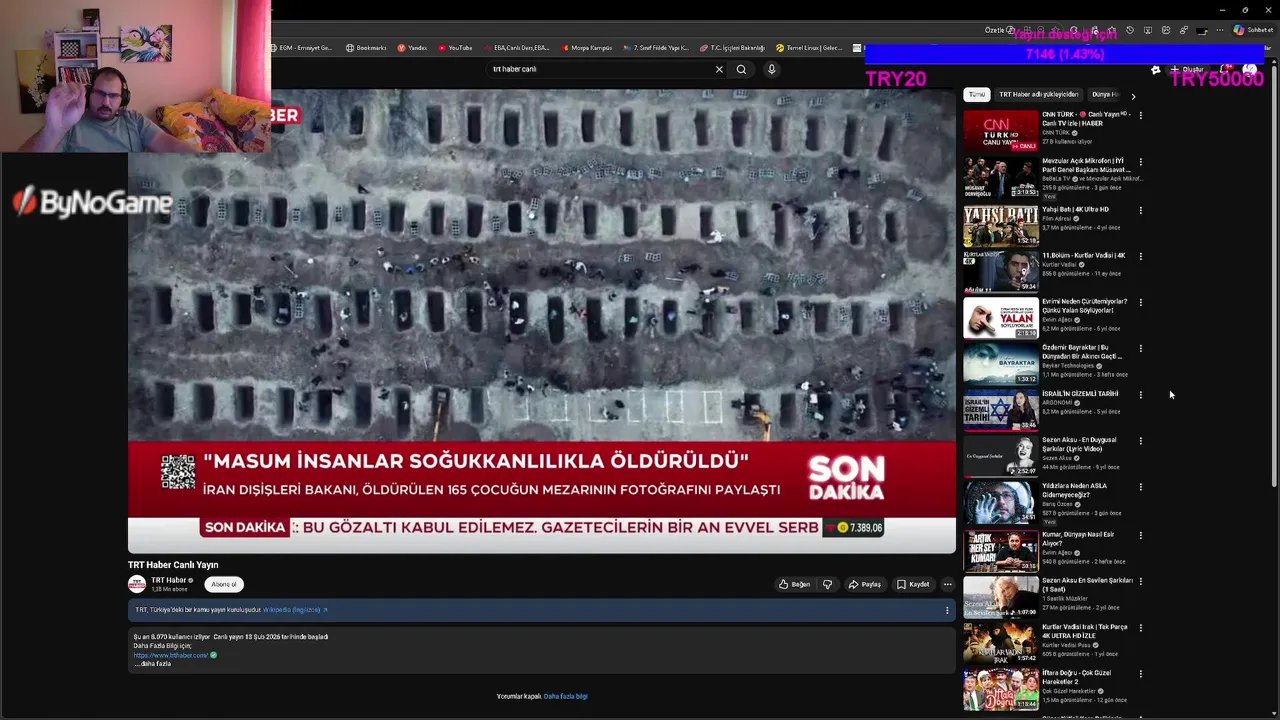The width and height of the screenshot is (1280, 720).
Task: Start voice search with the microphone icon
Action: pos(771,69)
